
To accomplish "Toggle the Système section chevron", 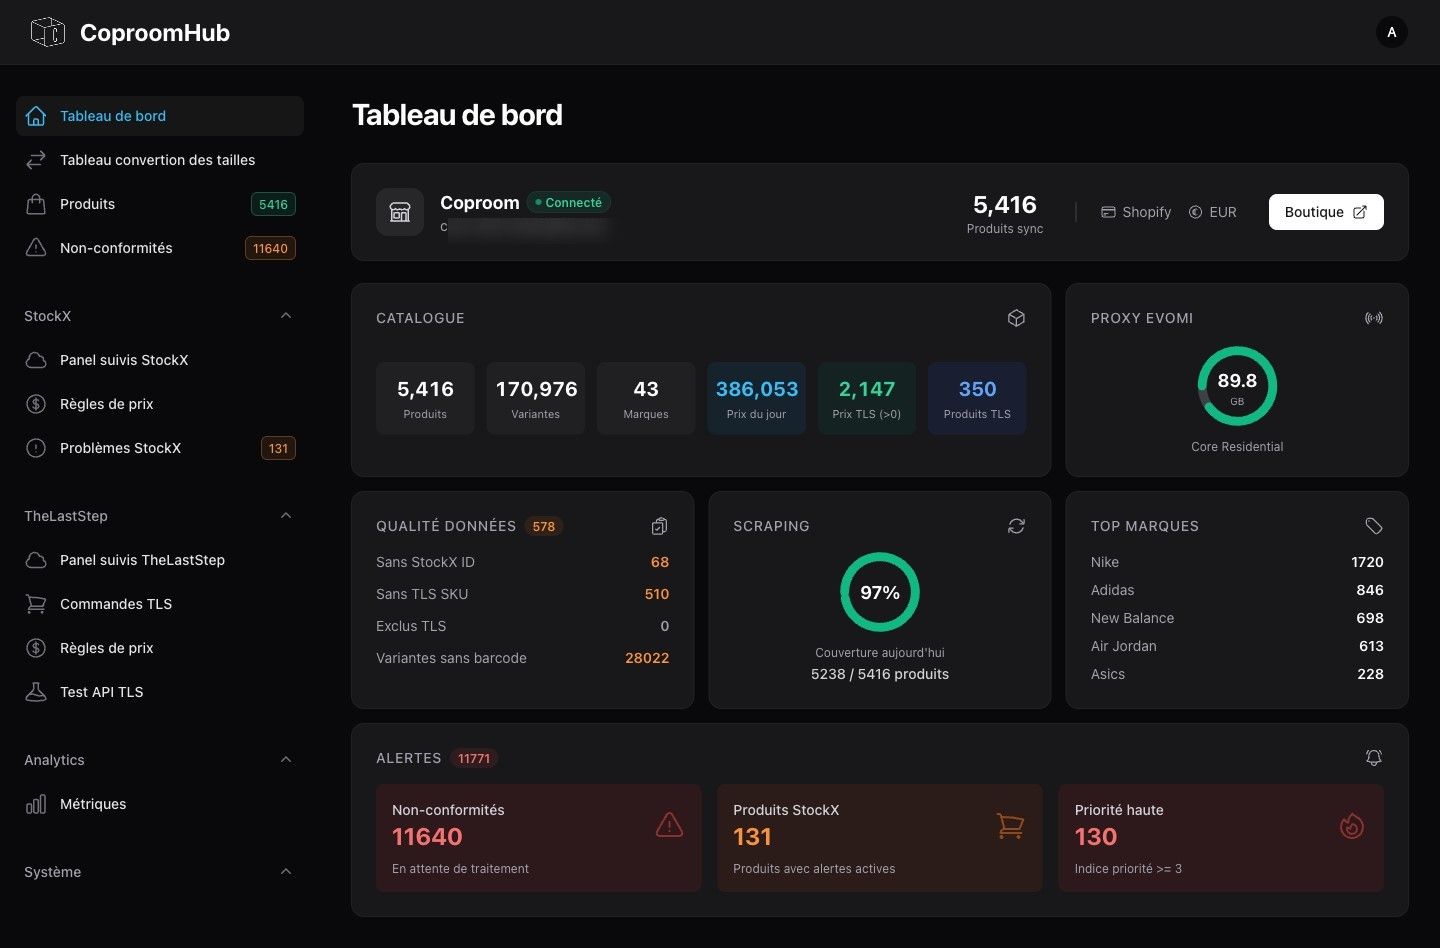I will tap(286, 872).
